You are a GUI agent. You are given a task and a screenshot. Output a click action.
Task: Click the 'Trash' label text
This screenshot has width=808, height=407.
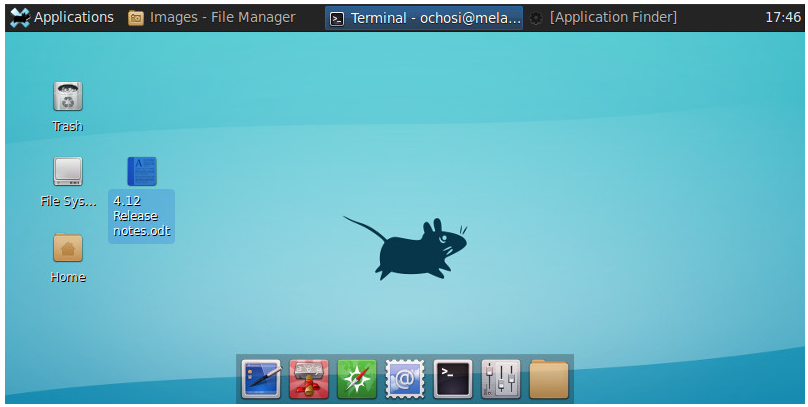(68, 126)
